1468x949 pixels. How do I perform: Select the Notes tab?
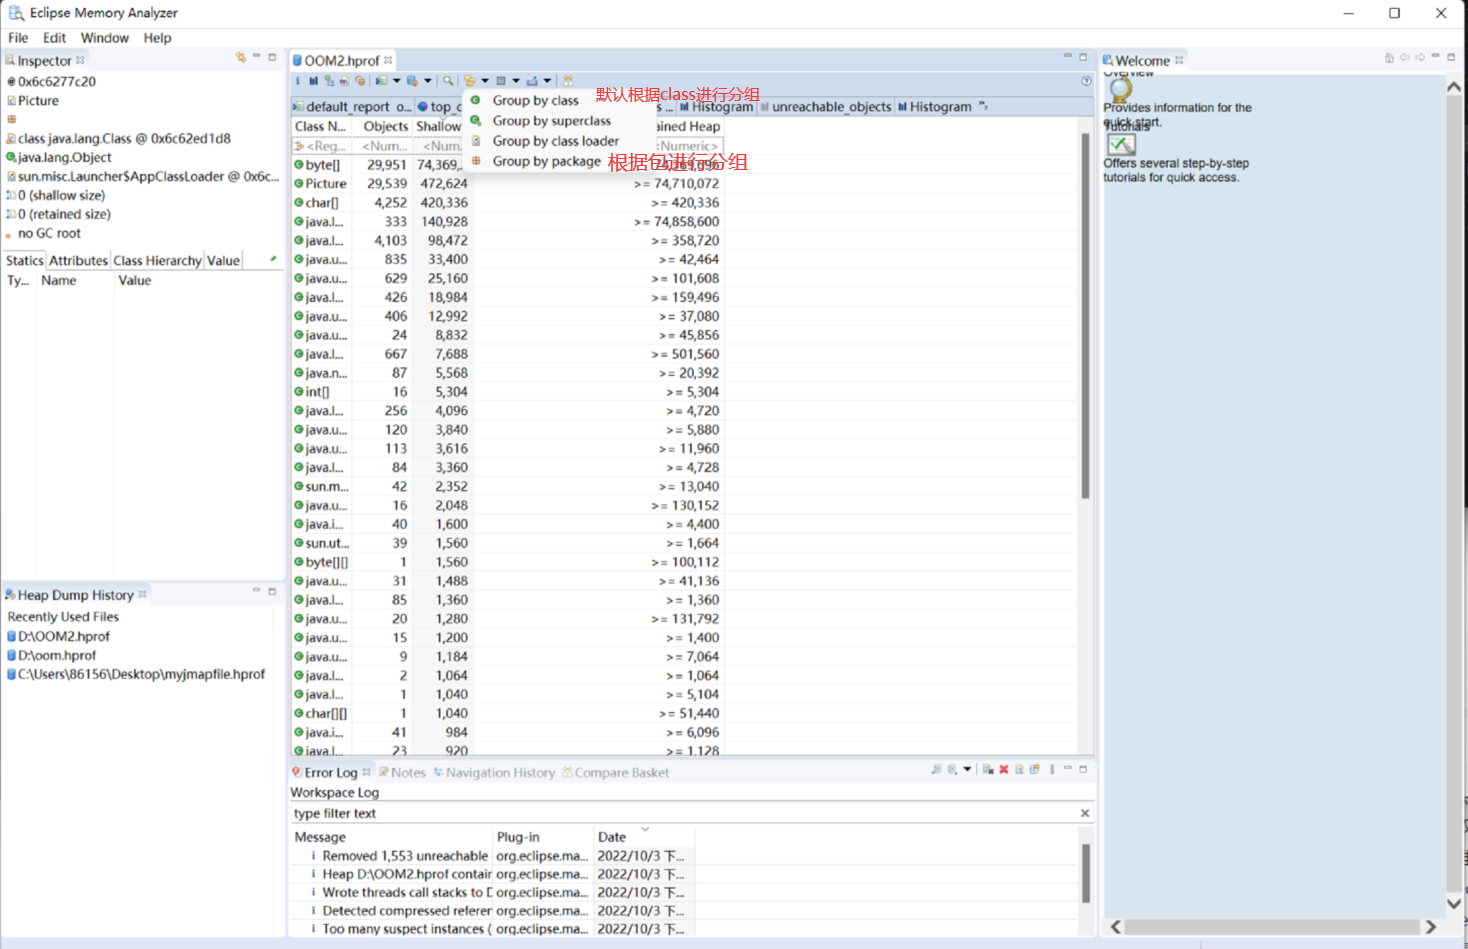tap(402, 772)
